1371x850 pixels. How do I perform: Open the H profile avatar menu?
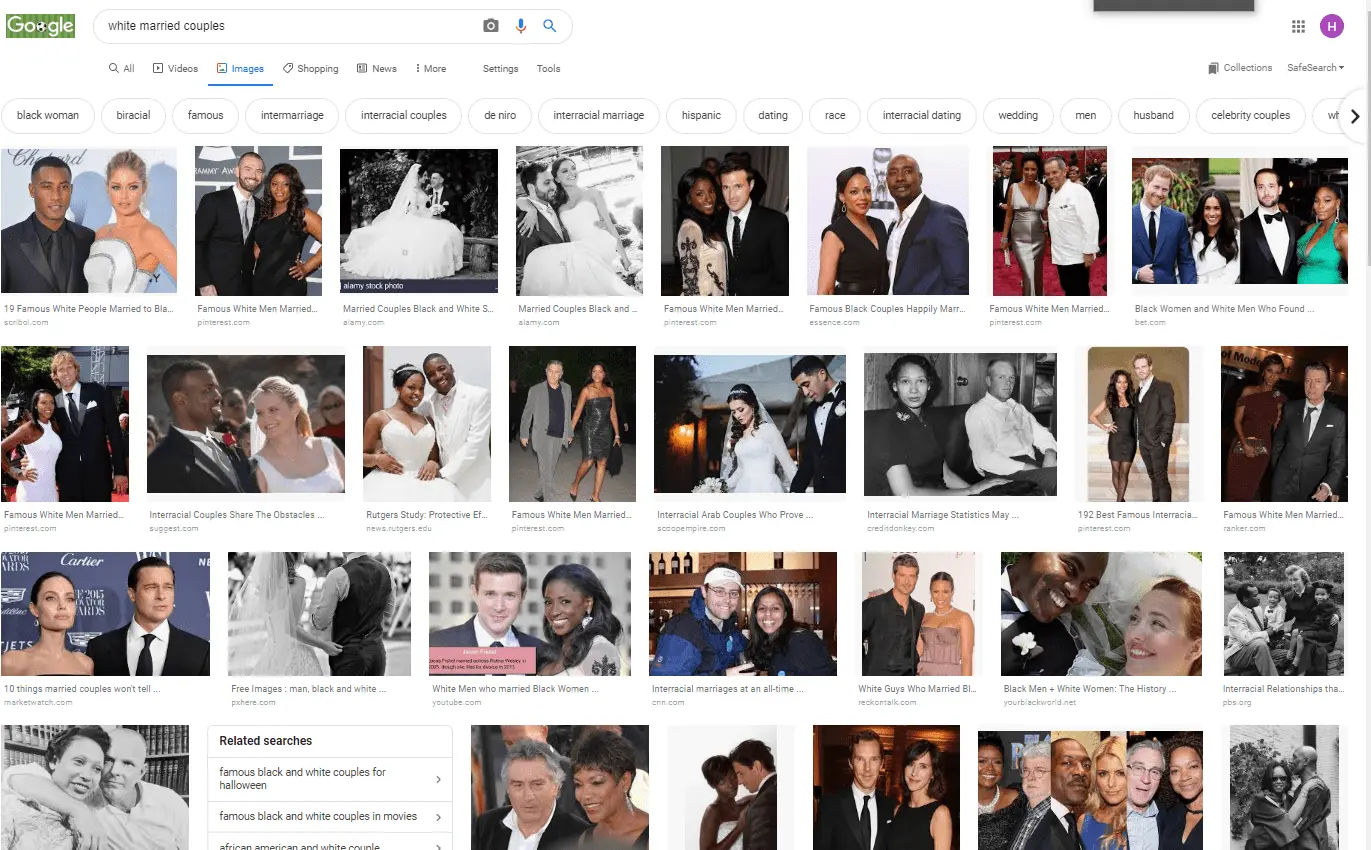point(1332,25)
